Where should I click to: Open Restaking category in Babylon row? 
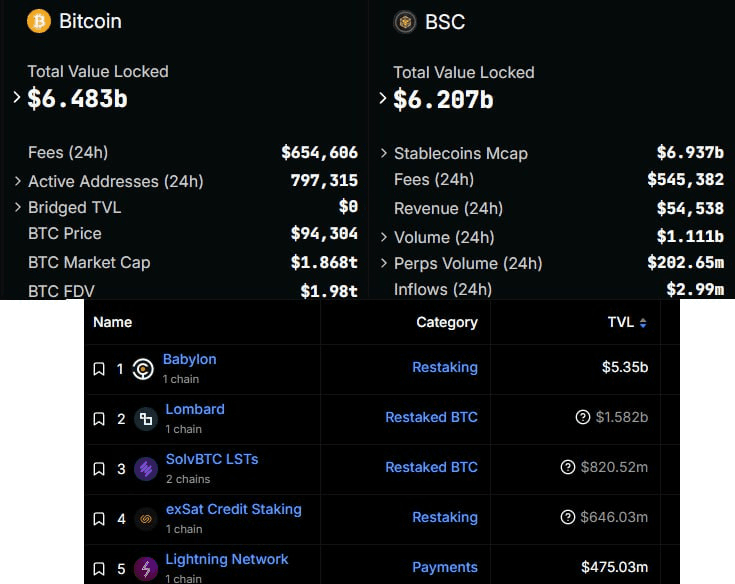(x=445, y=367)
